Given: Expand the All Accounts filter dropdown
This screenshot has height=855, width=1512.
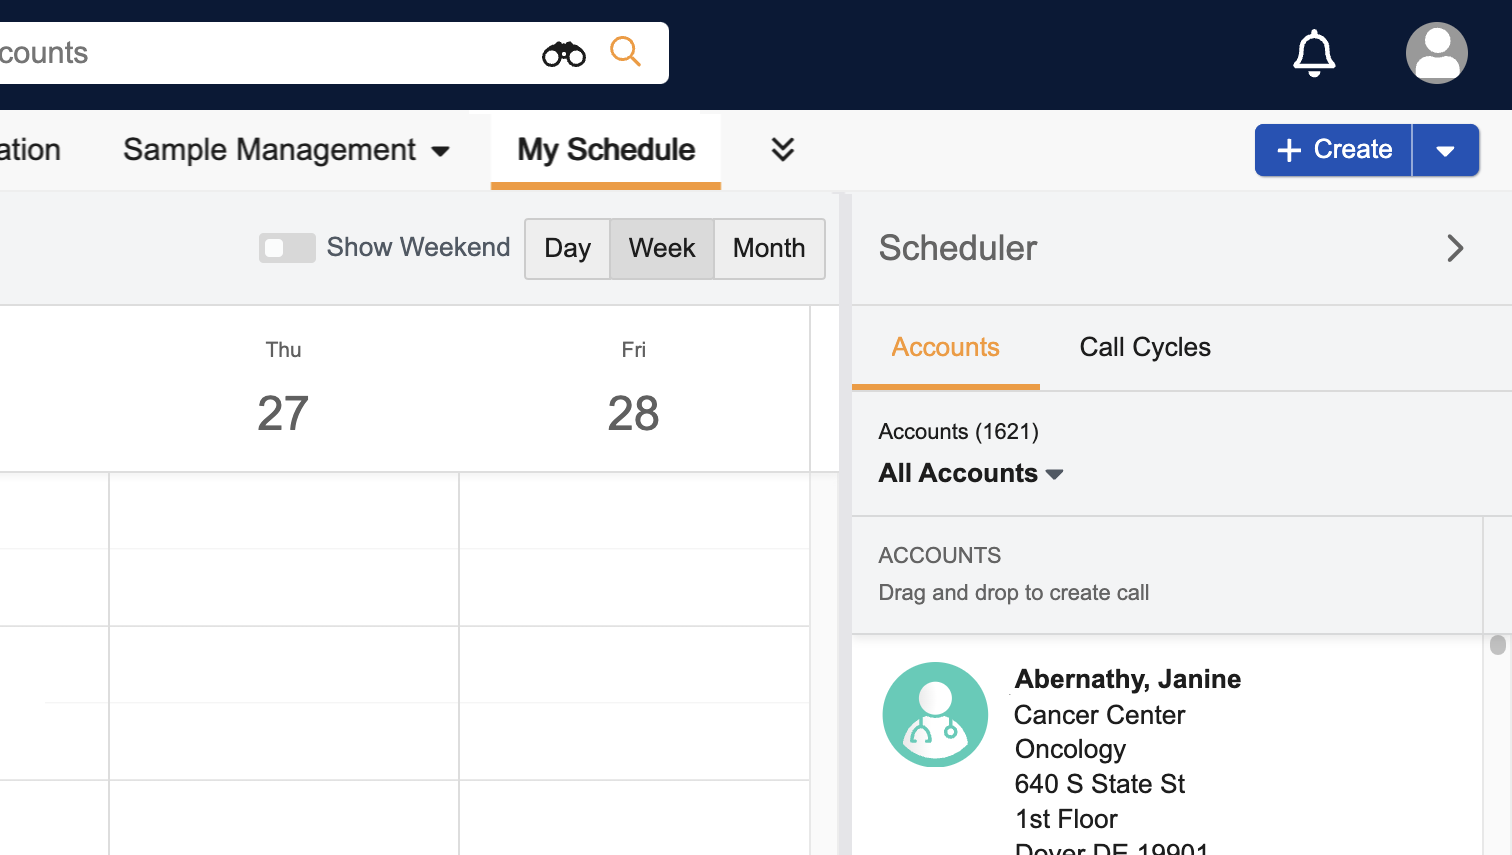Looking at the screenshot, I should 970,473.
